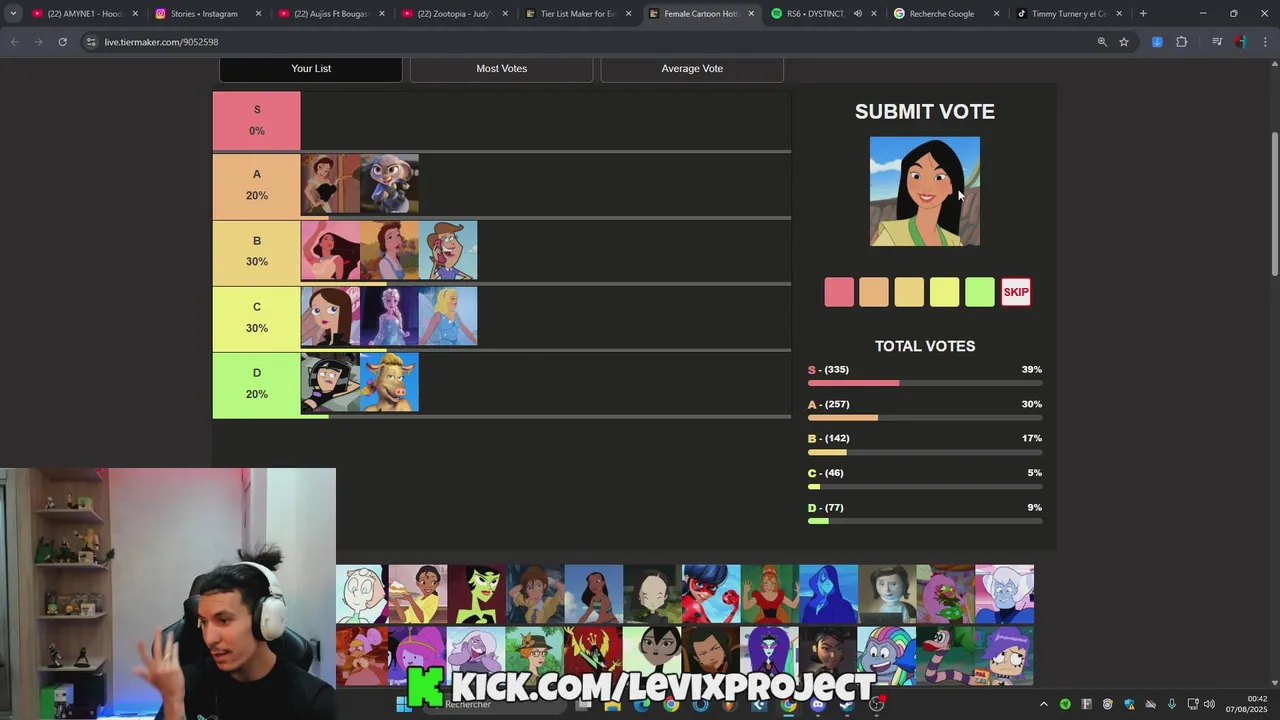Open the Chrome three-dot menu
Viewport: 1280px width, 720px height.
1266,42
